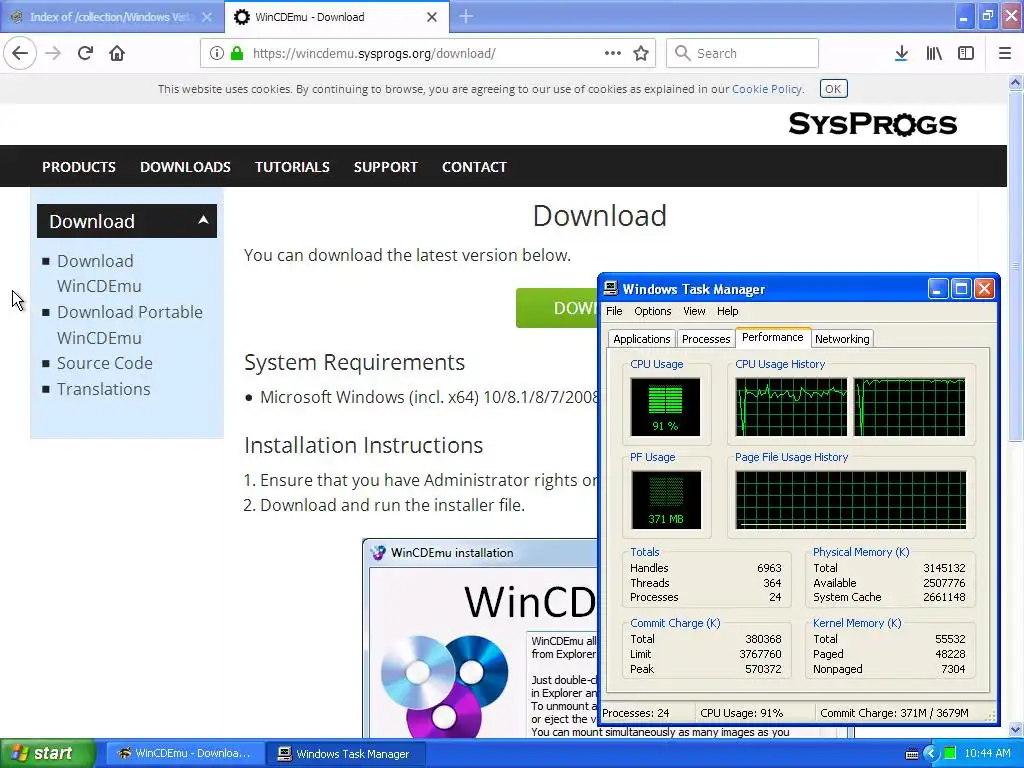This screenshot has width=1024, height=768.
Task: Open the Library icon in toolbar
Action: pos(934,54)
